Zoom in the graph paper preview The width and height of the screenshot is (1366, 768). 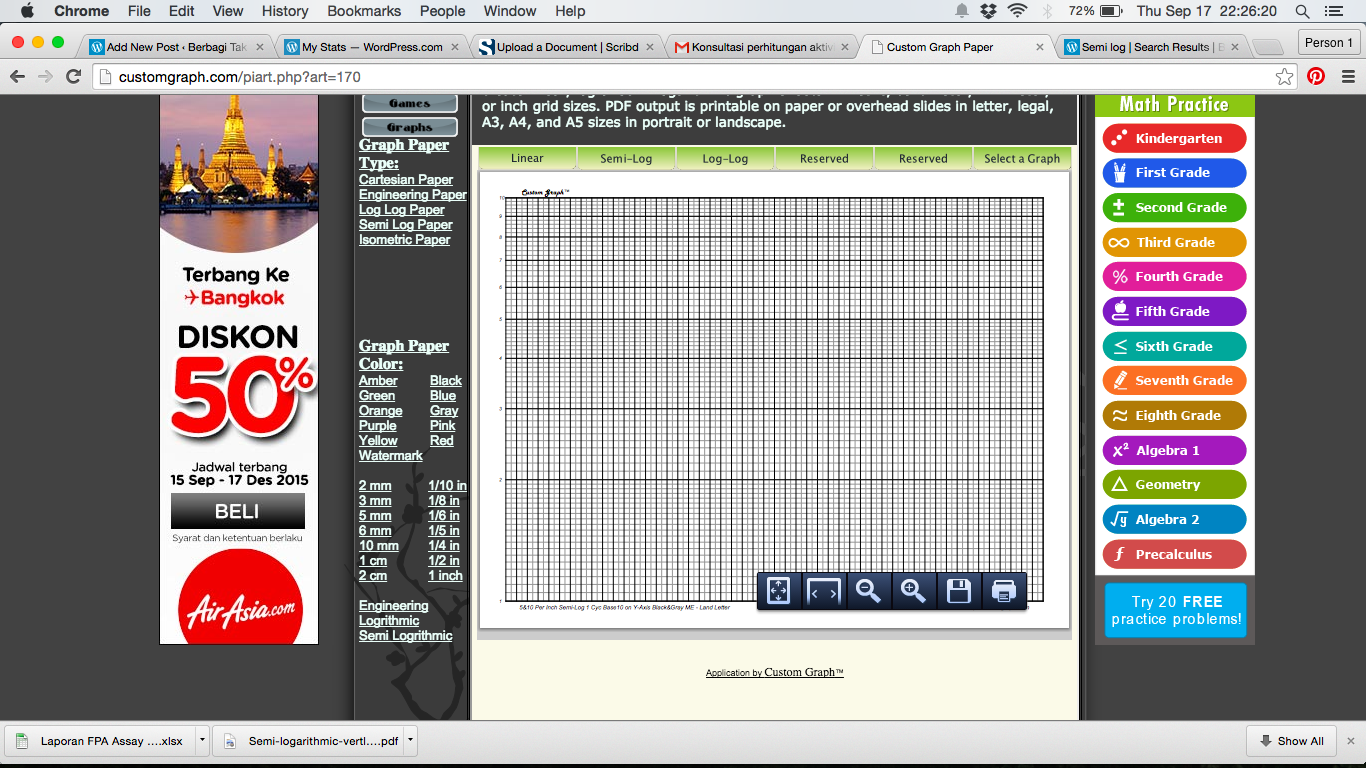pyautogui.click(x=913, y=591)
